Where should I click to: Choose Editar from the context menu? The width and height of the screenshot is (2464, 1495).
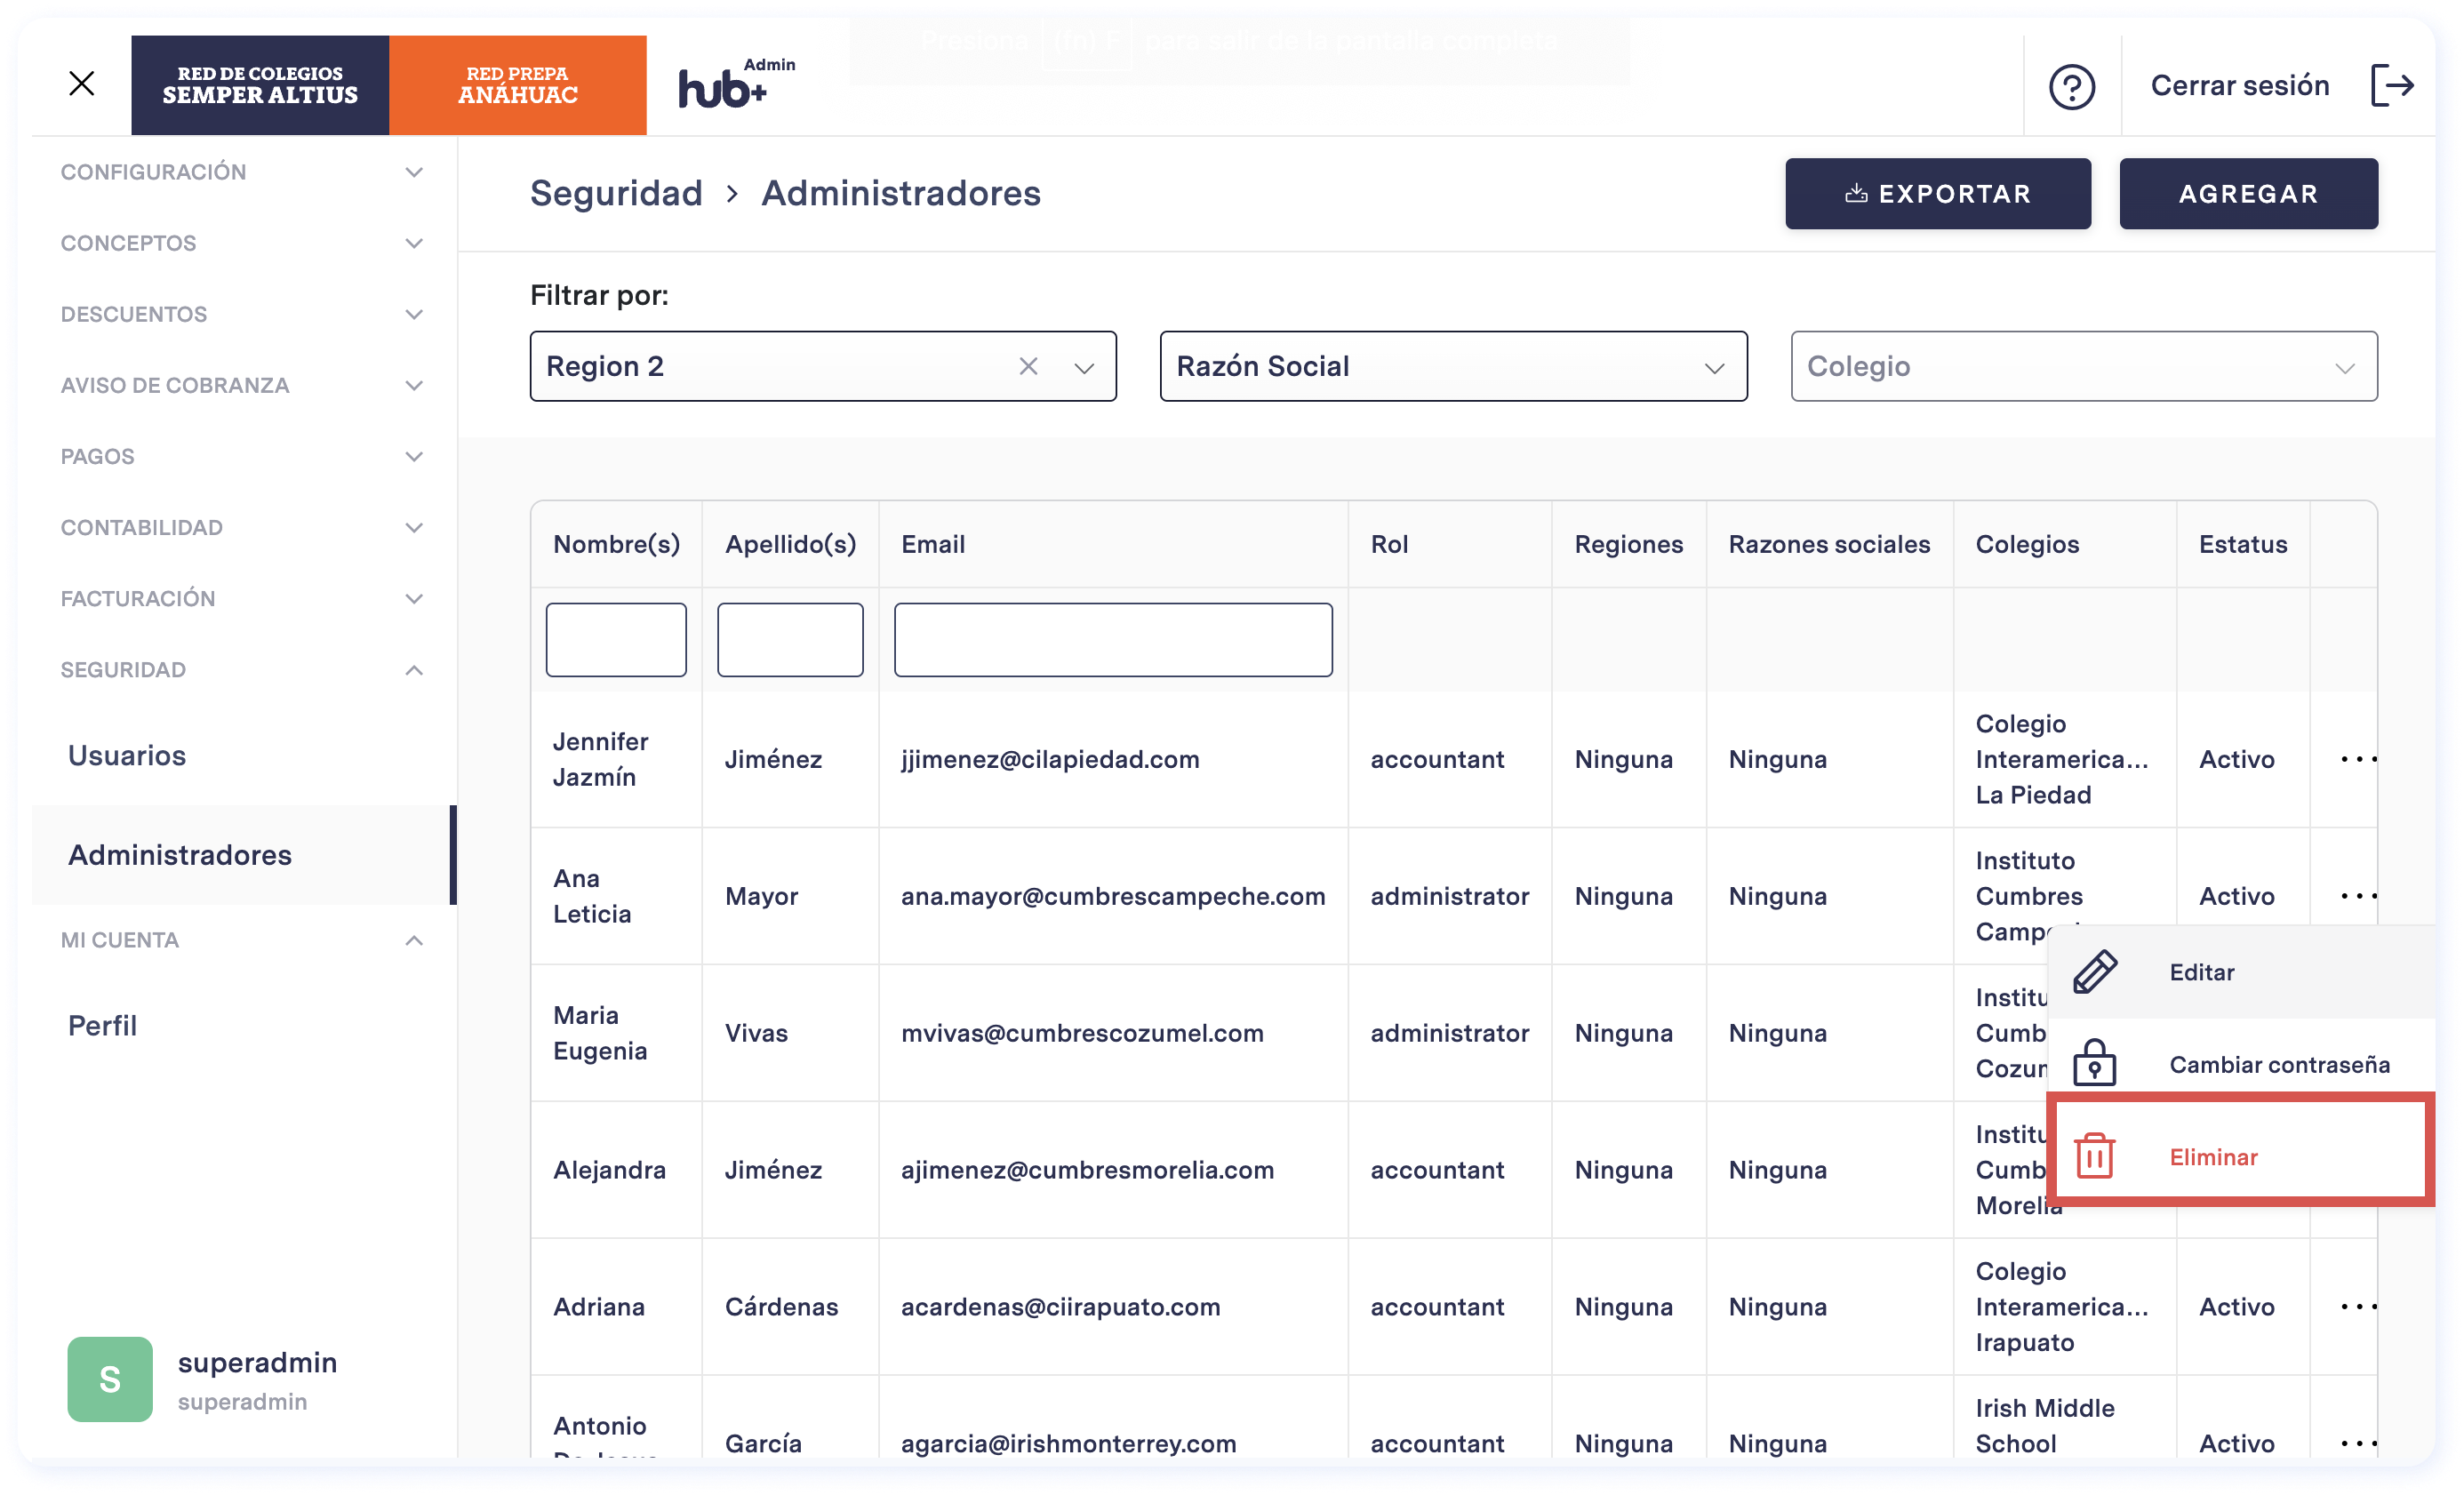pos(2240,972)
